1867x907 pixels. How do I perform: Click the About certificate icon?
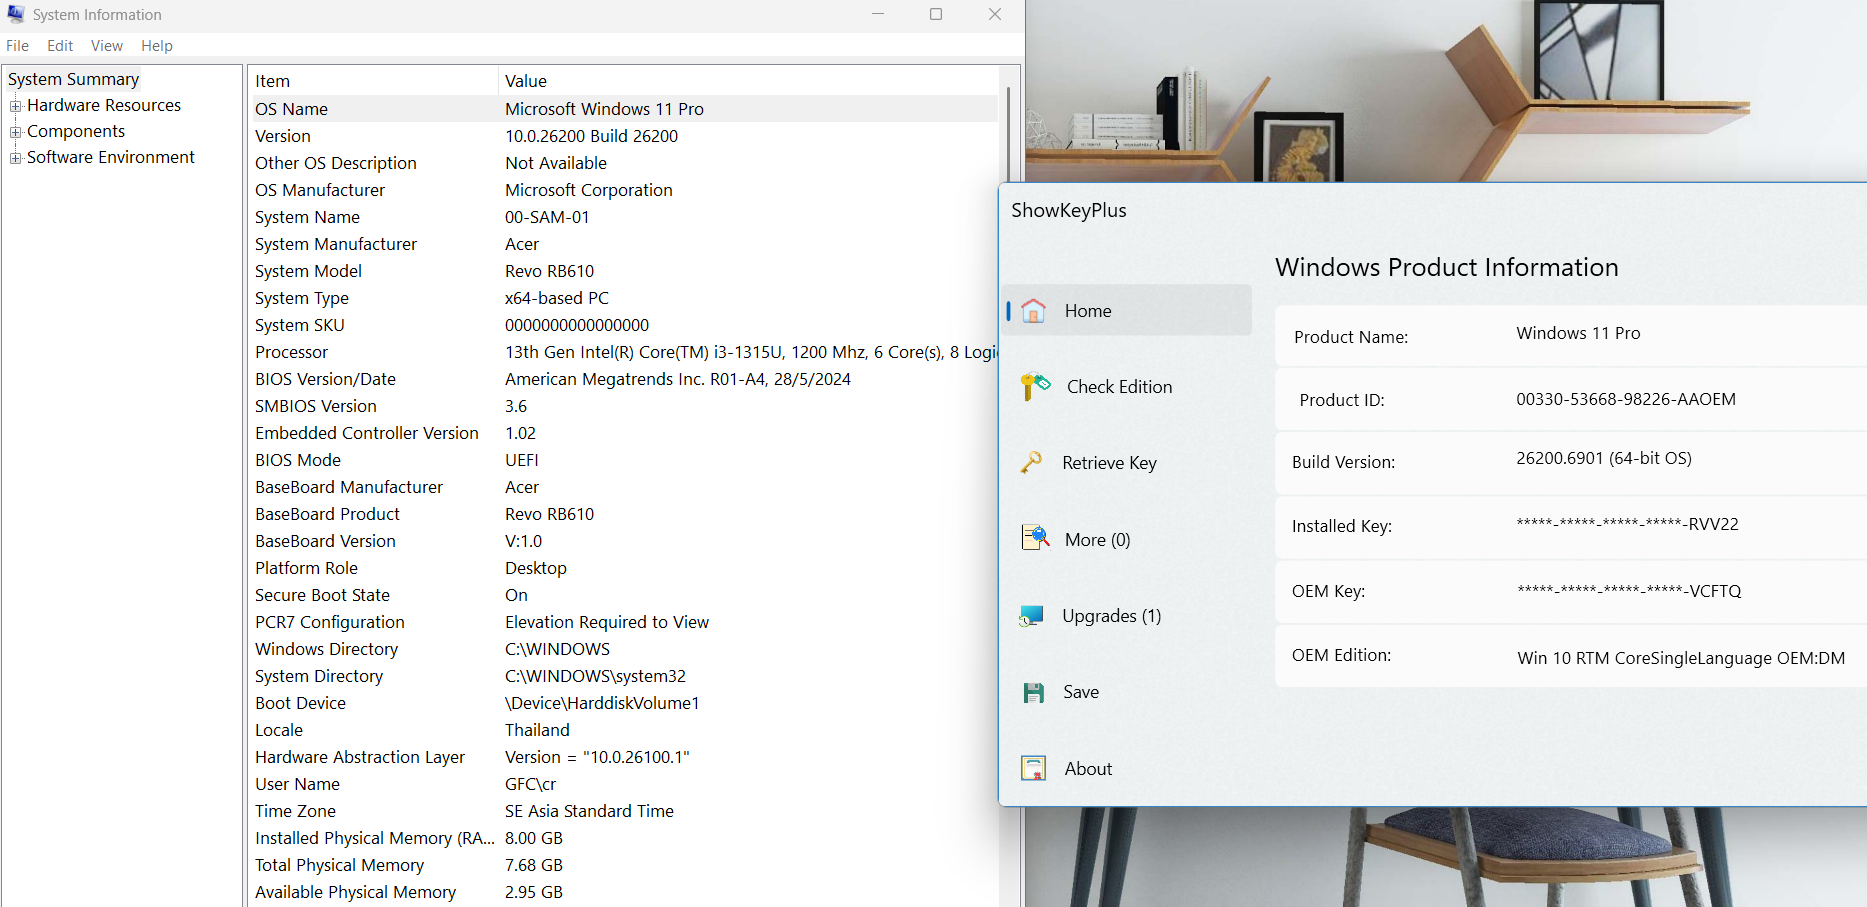click(x=1033, y=768)
